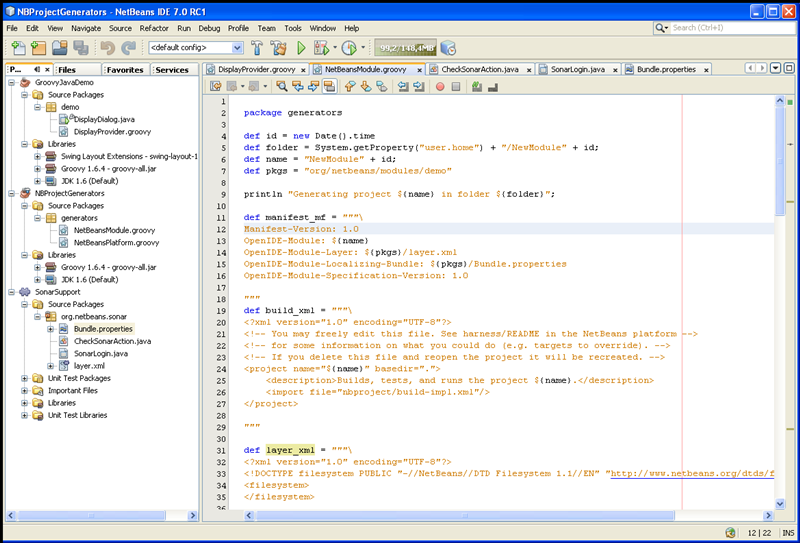
Task: Click the Clean and Build icon
Action: (x=278, y=47)
